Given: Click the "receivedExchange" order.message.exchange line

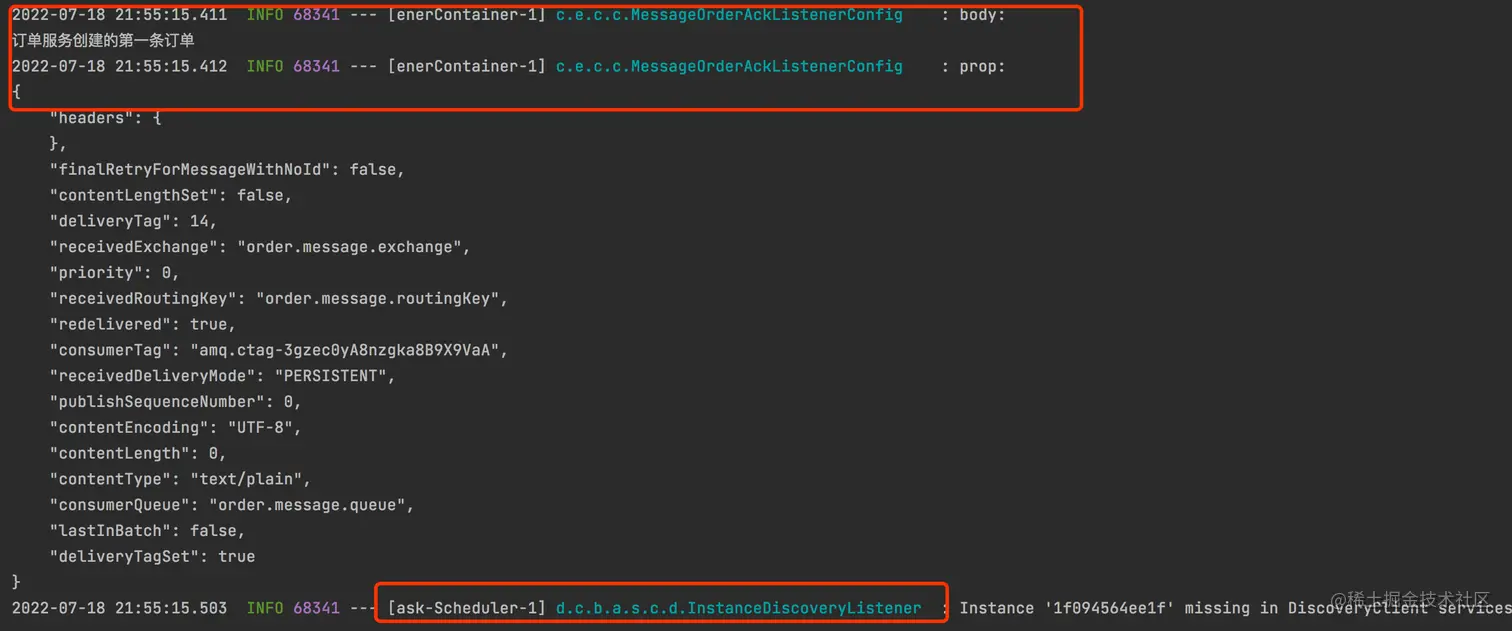Looking at the screenshot, I should [260, 247].
